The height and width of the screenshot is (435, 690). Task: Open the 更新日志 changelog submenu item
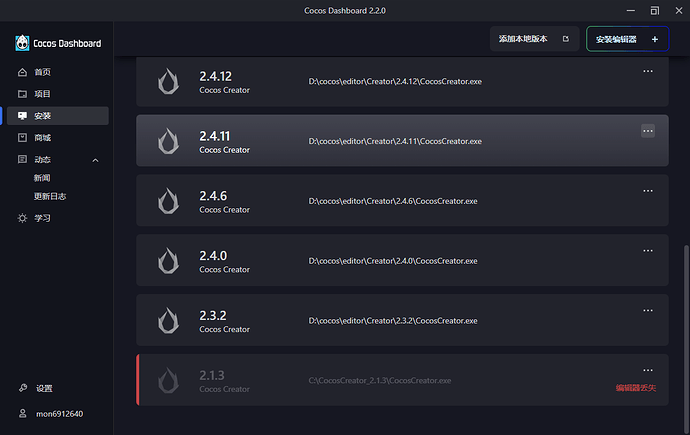point(50,196)
